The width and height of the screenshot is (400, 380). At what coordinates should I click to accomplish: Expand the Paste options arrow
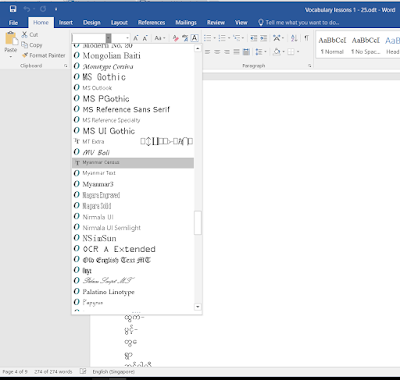click(11, 56)
